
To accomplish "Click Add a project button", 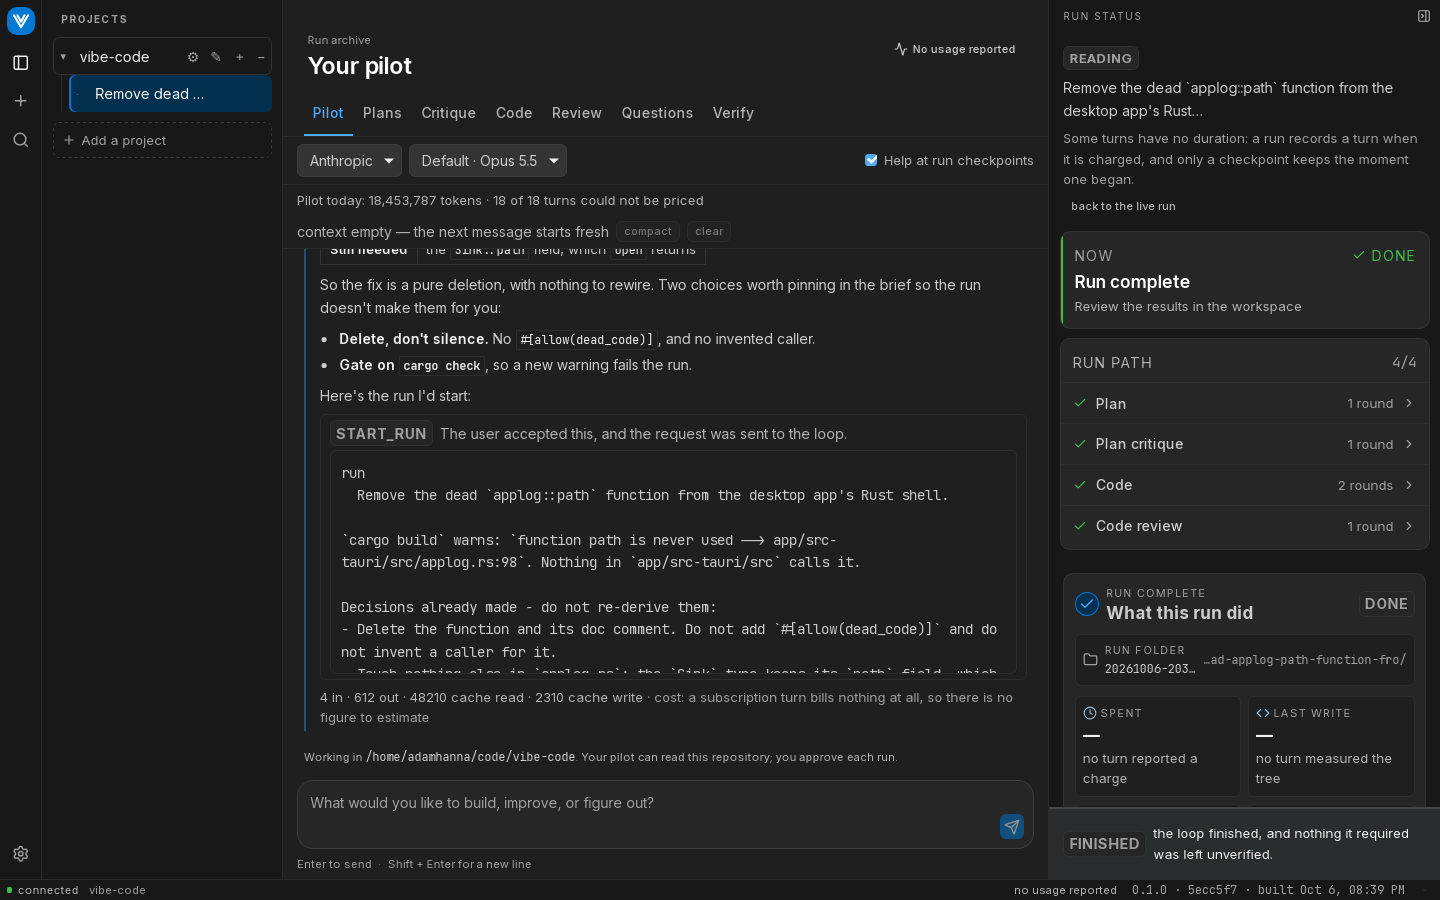I will pos(162,140).
